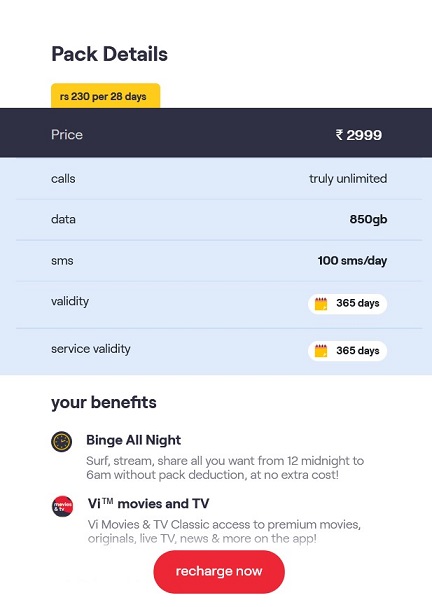Click the calendar icon in validity row

click(x=321, y=304)
